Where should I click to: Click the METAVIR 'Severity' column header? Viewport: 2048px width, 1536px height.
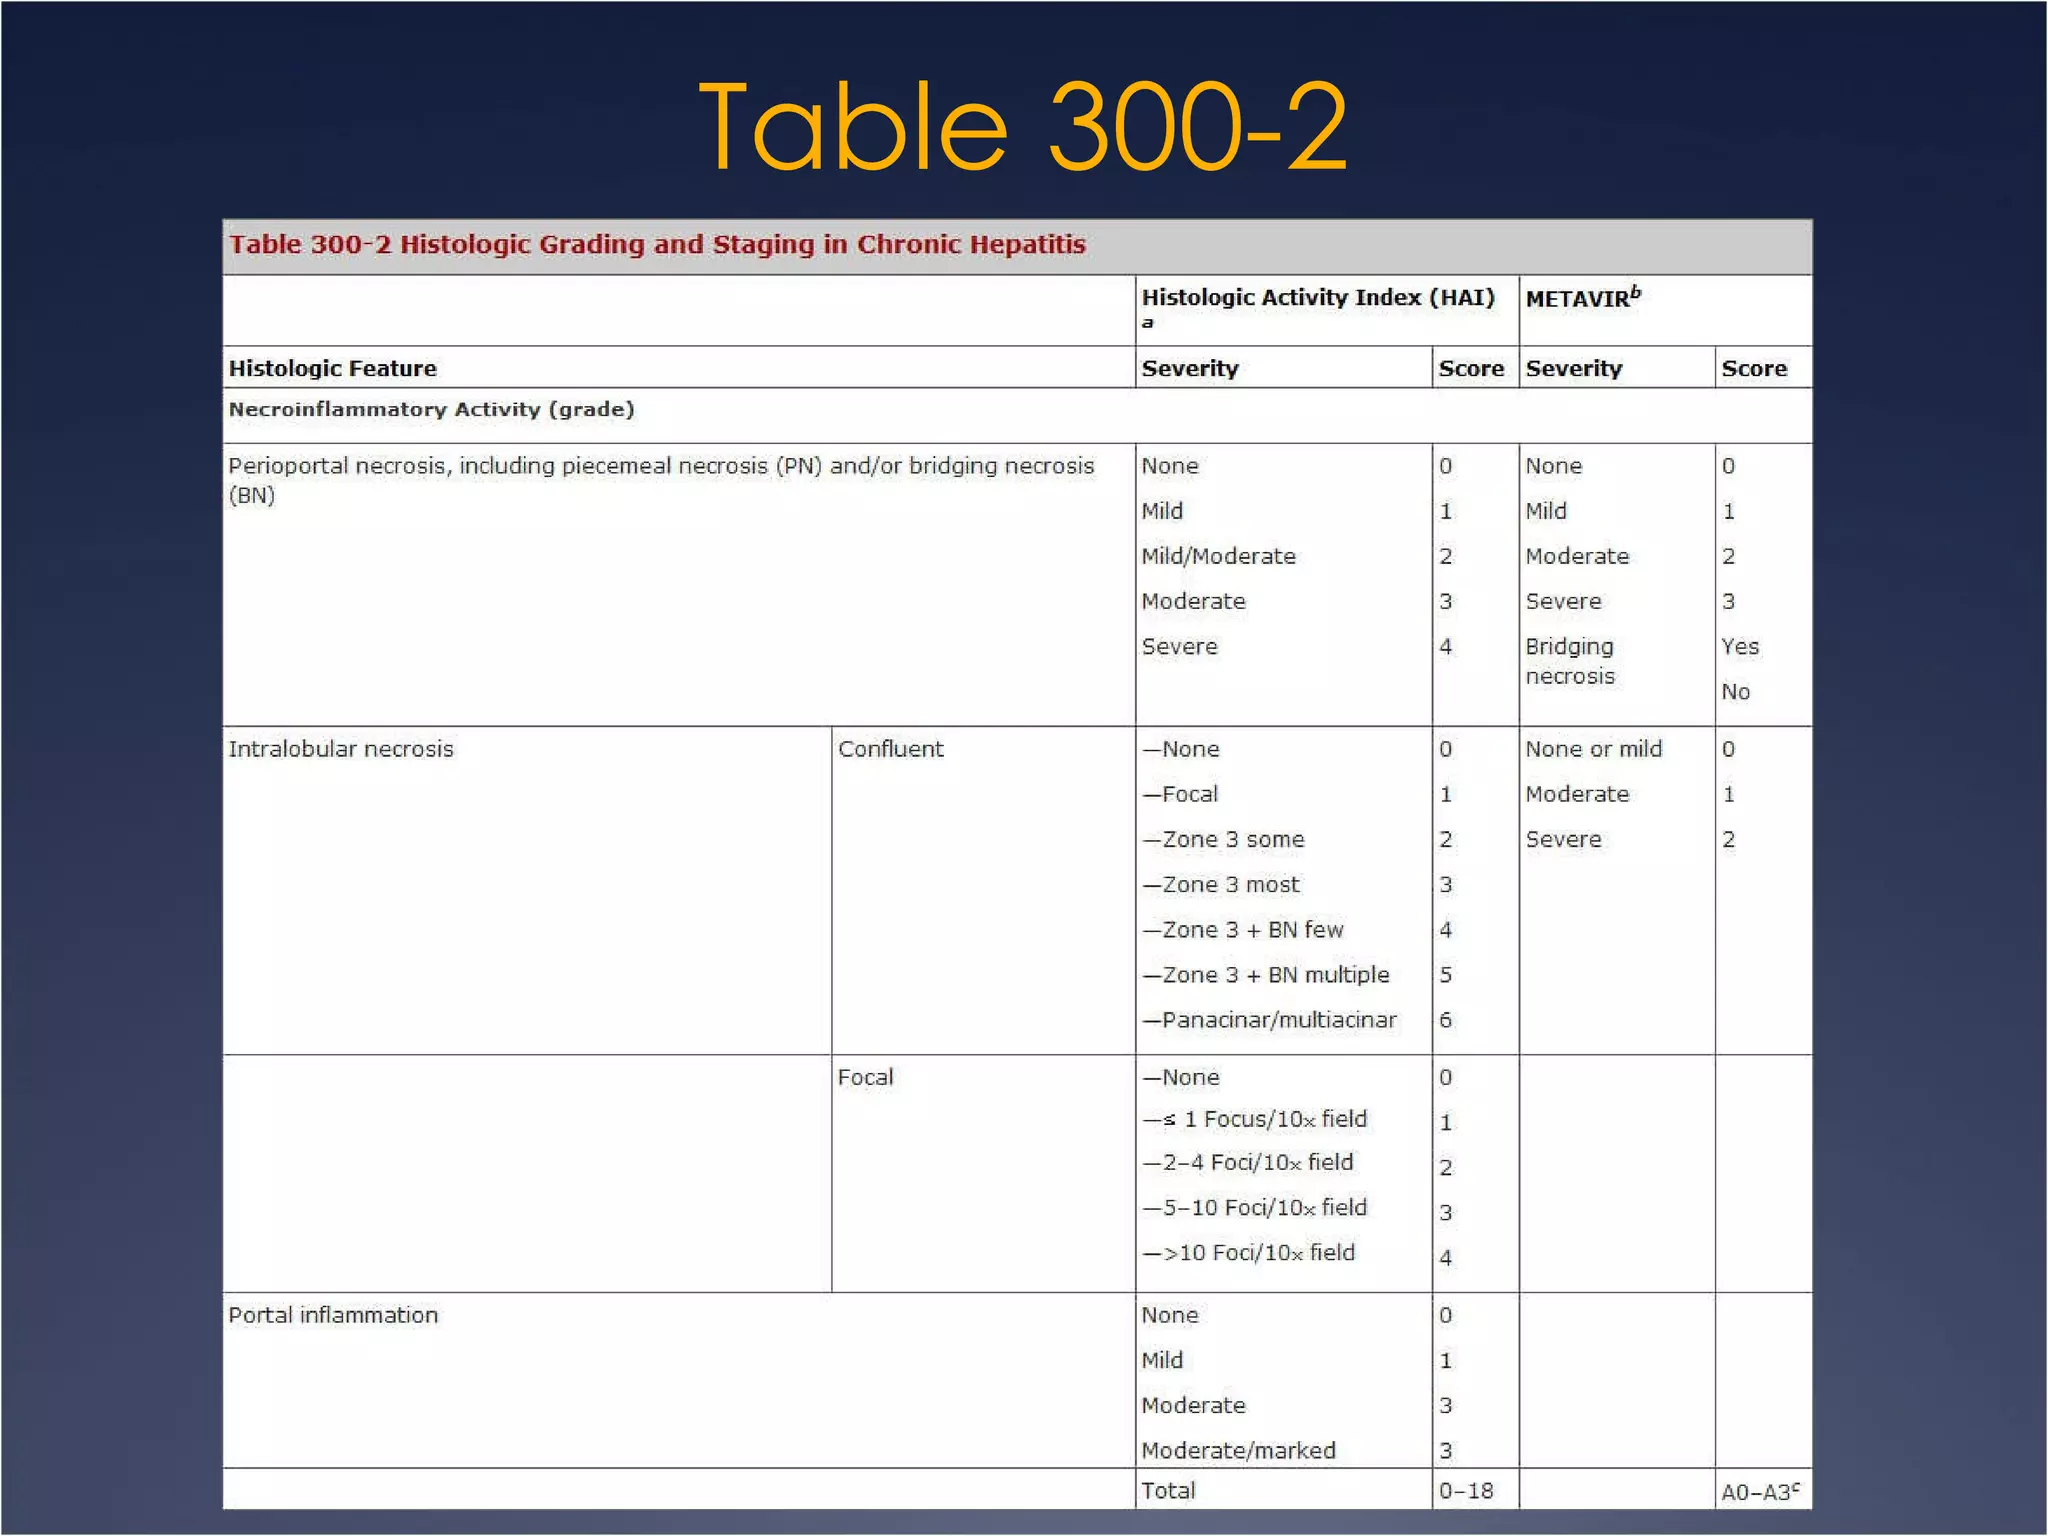point(1574,368)
